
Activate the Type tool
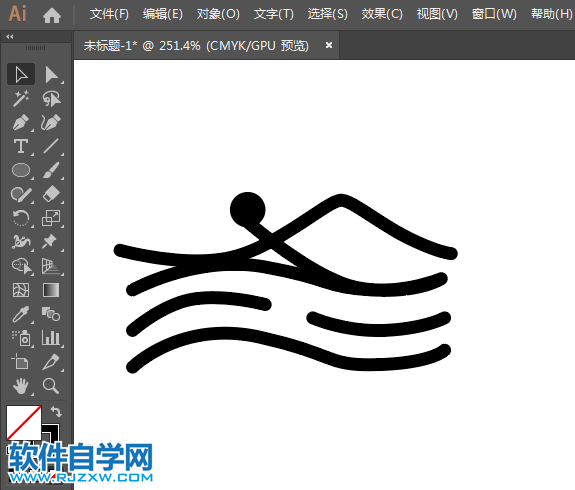21,146
